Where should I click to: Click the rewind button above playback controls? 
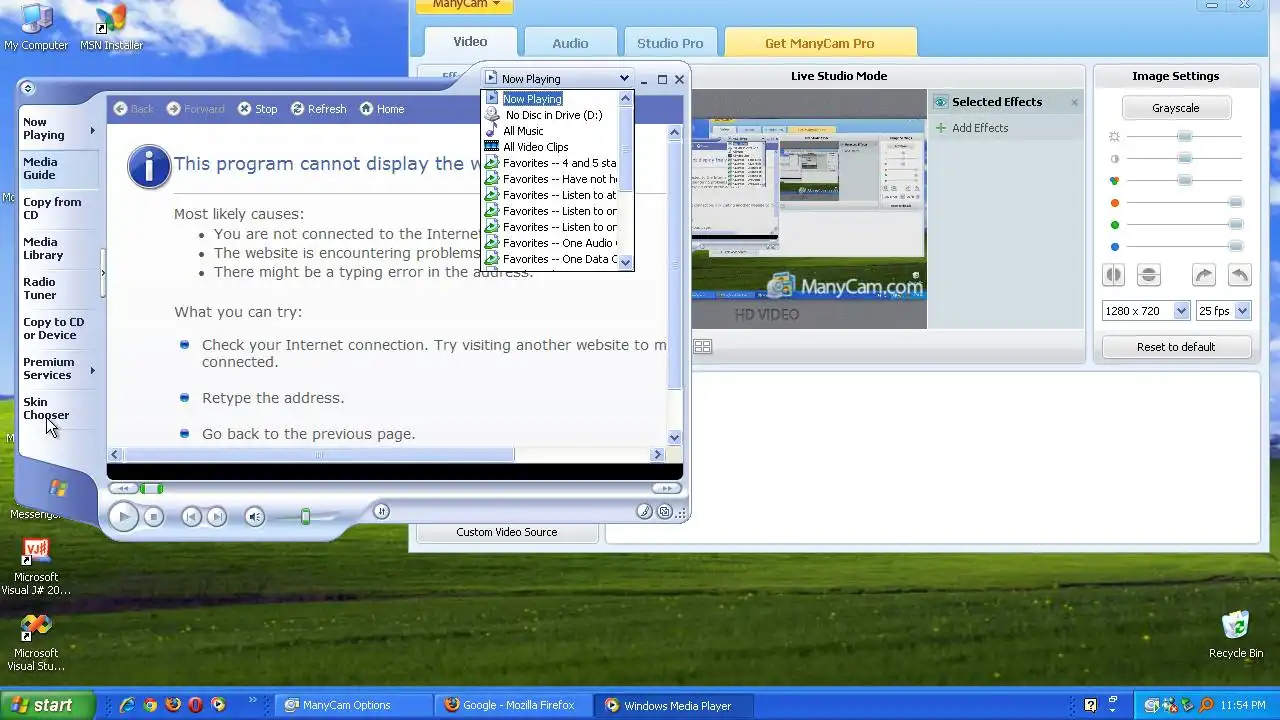pos(123,488)
